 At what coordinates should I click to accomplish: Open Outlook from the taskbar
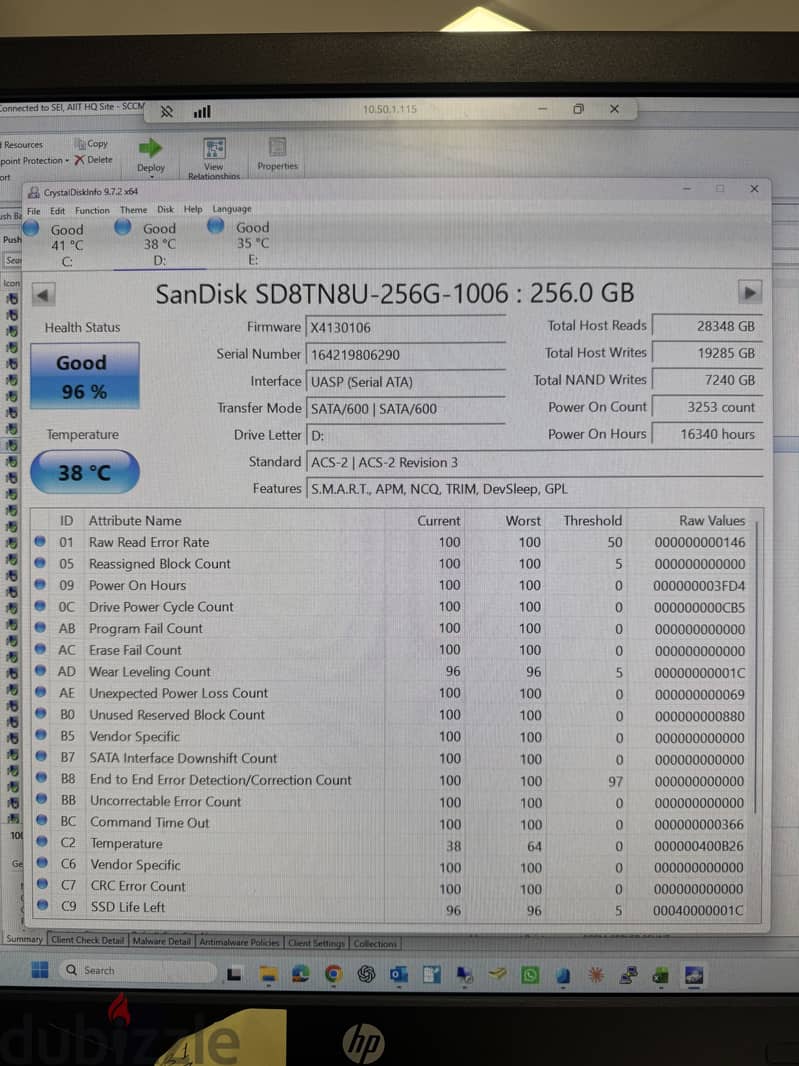click(x=398, y=975)
